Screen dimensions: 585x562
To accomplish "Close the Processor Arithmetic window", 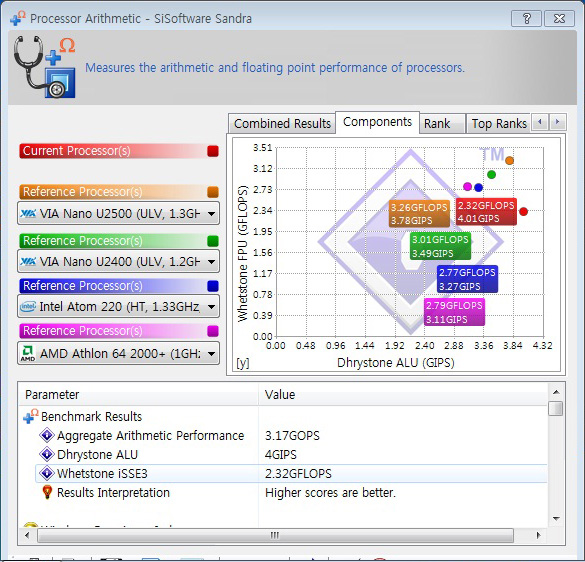I will point(559,18).
